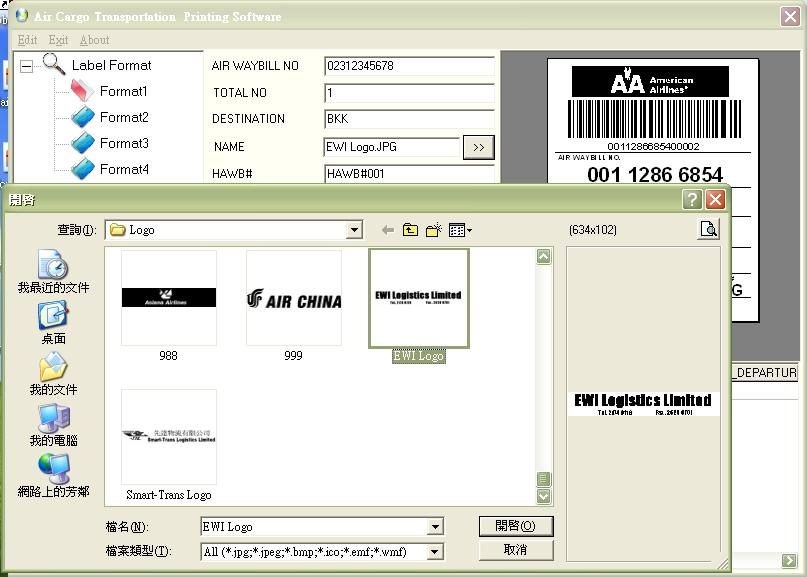This screenshot has width=807, height=577.
Task: Open the view menu icon in file dialog
Action: [x=460, y=230]
